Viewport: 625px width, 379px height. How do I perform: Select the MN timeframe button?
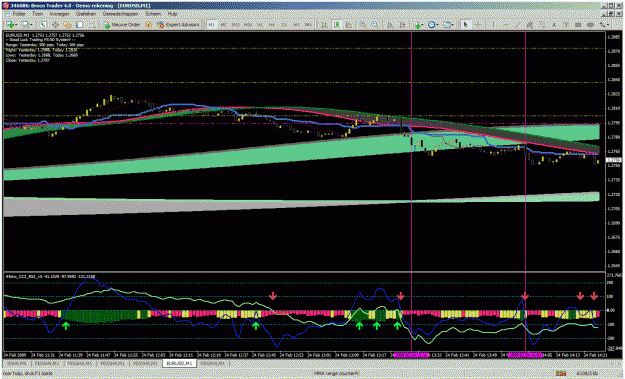click(x=308, y=25)
